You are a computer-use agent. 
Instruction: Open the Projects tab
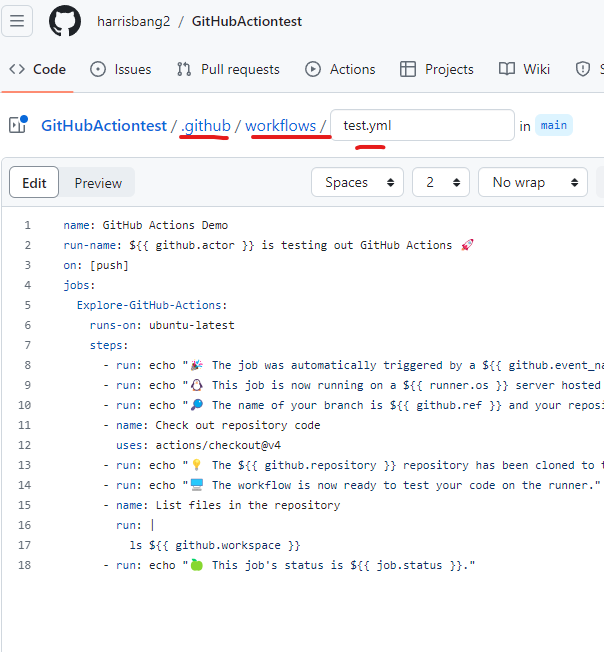pos(436,69)
